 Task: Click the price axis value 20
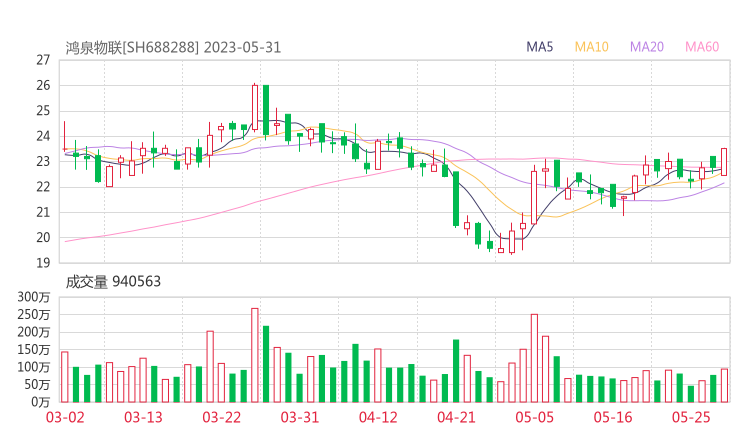[x=43, y=238]
